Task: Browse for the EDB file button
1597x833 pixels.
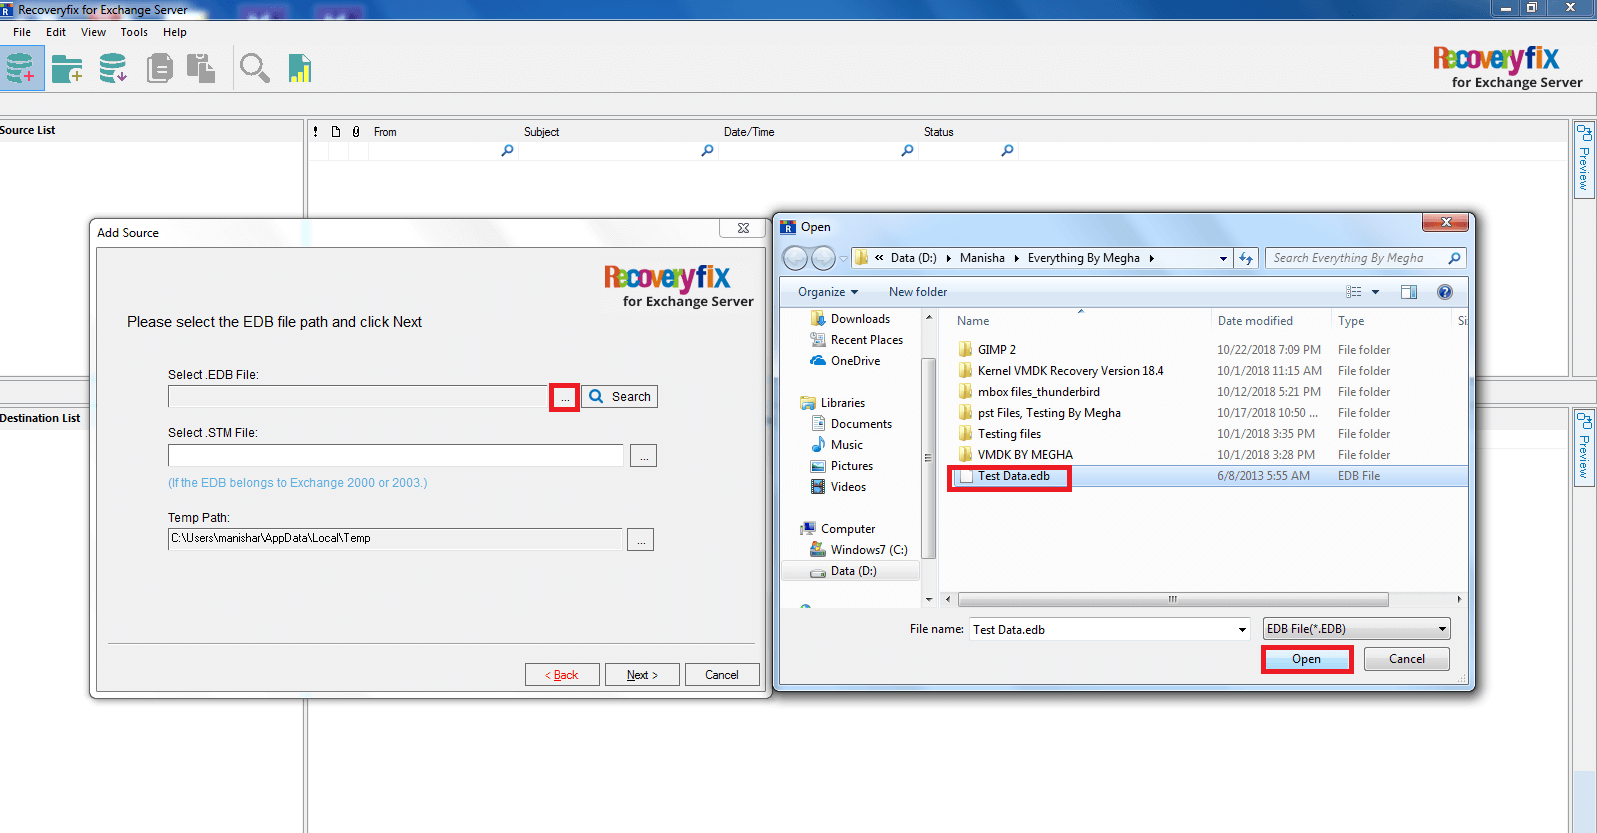Action: (565, 397)
